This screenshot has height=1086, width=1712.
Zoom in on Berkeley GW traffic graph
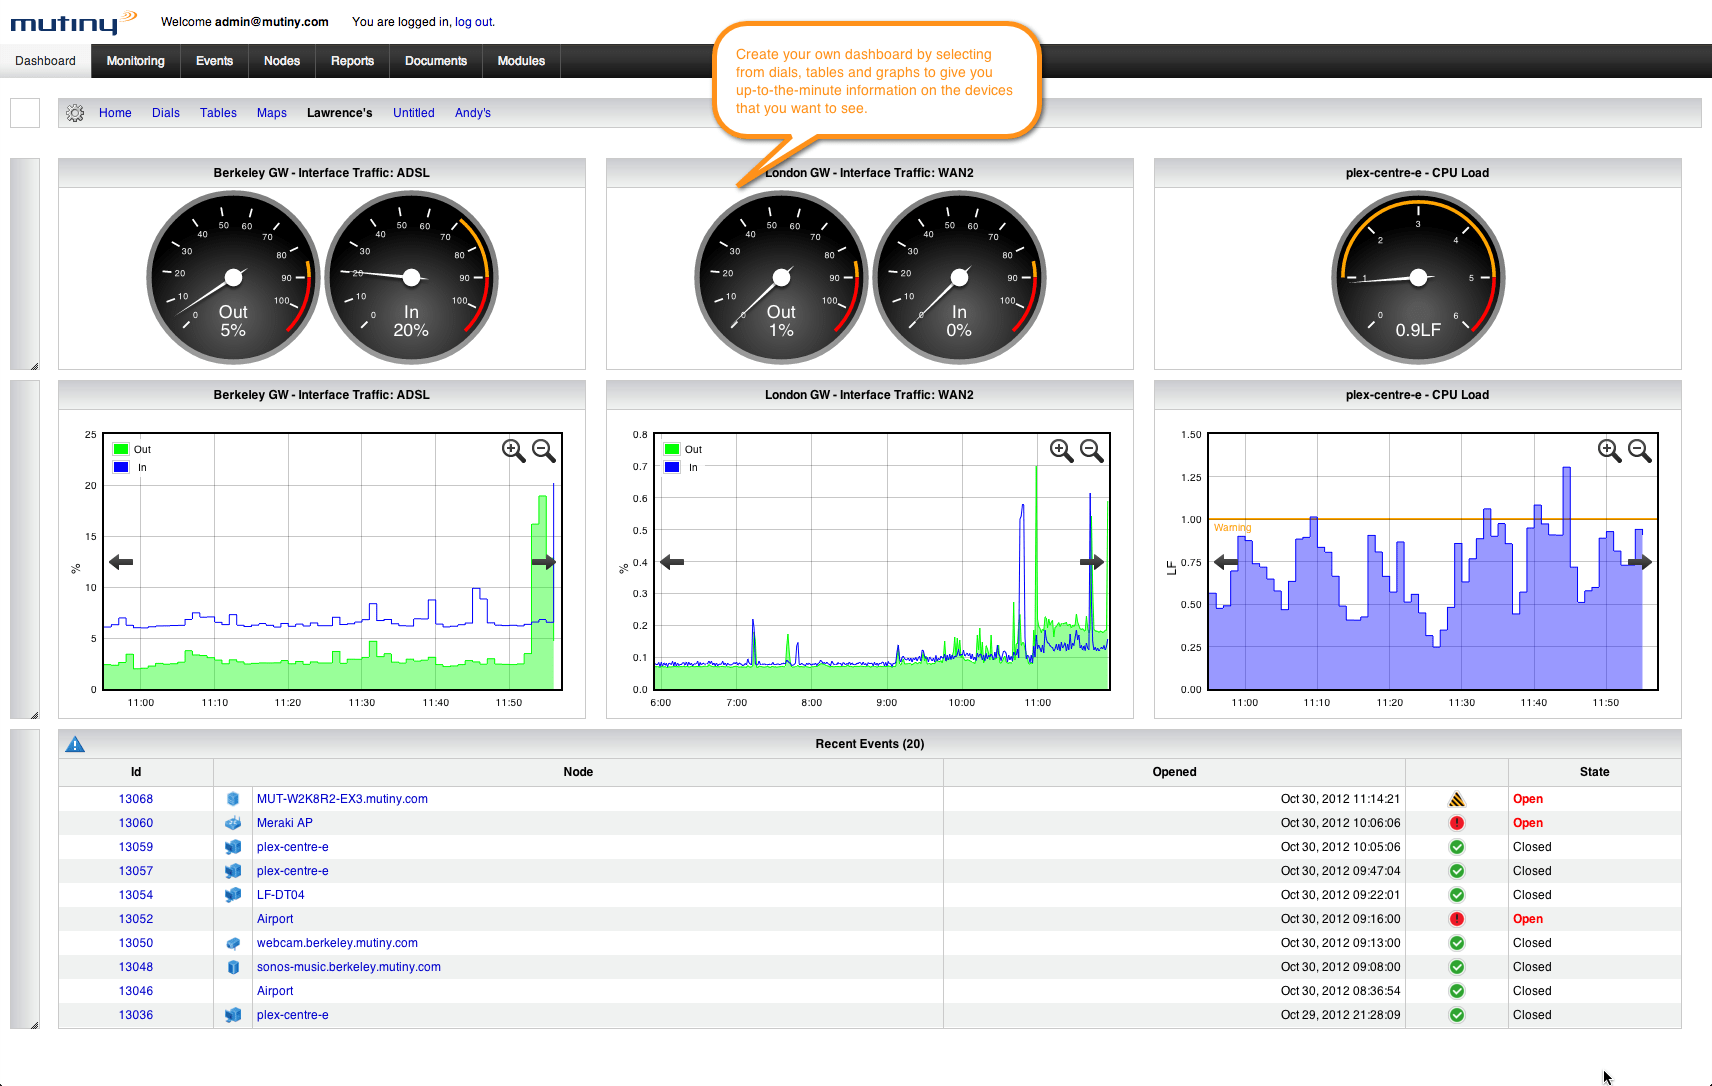(513, 451)
